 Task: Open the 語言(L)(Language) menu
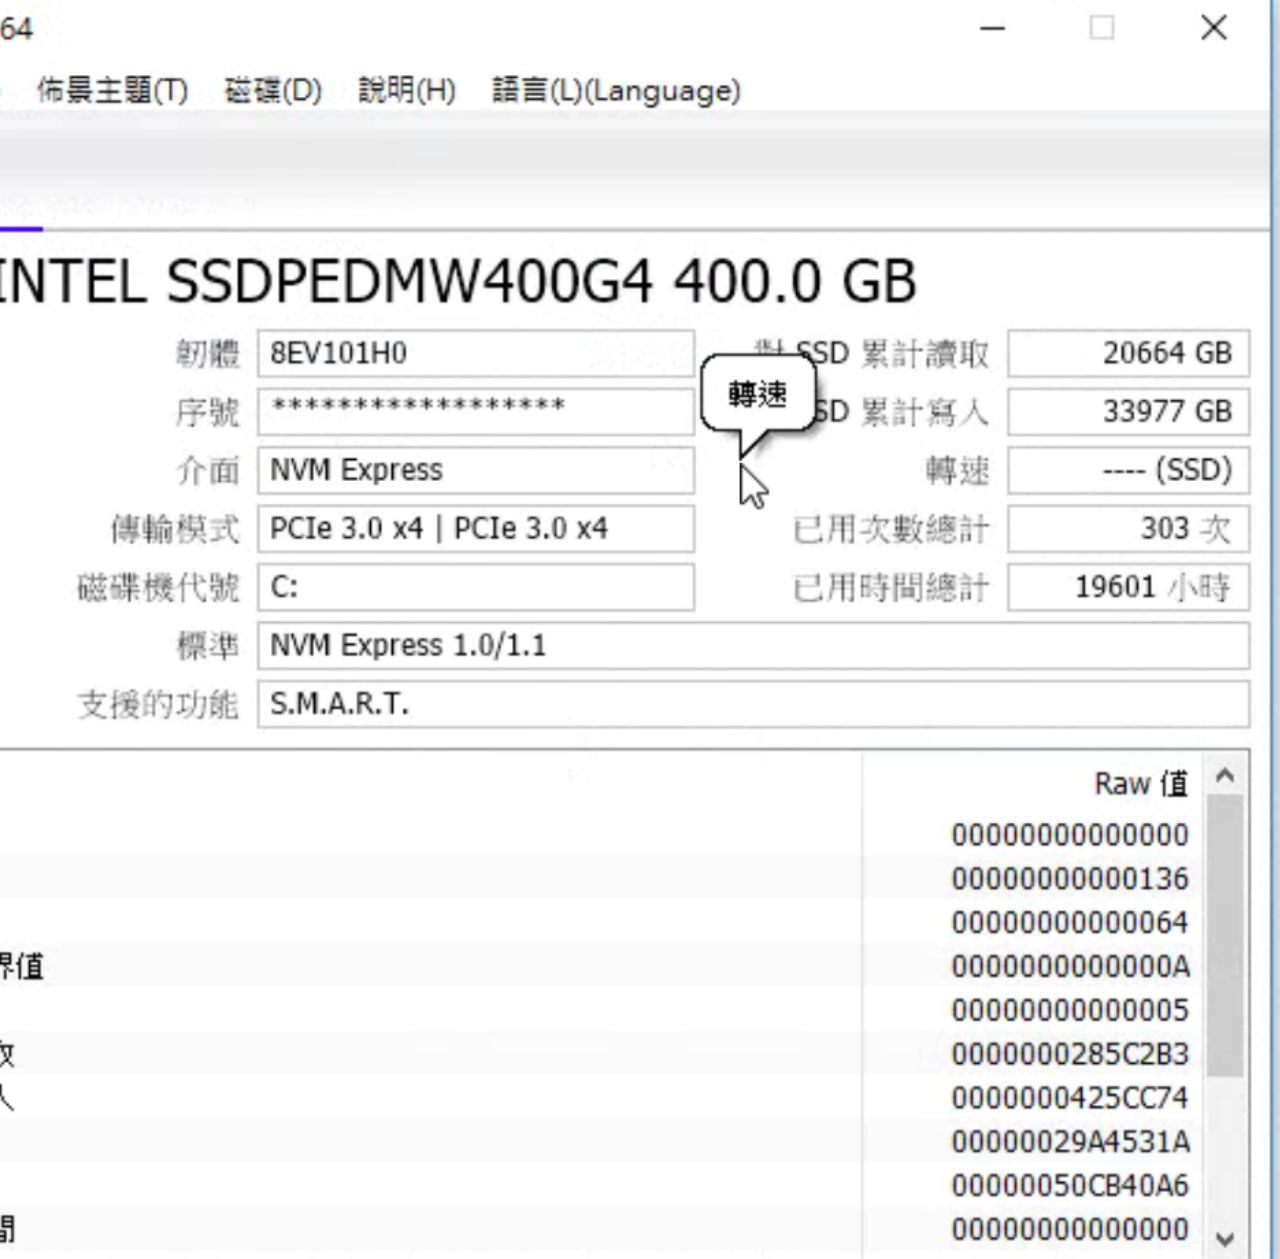click(616, 91)
